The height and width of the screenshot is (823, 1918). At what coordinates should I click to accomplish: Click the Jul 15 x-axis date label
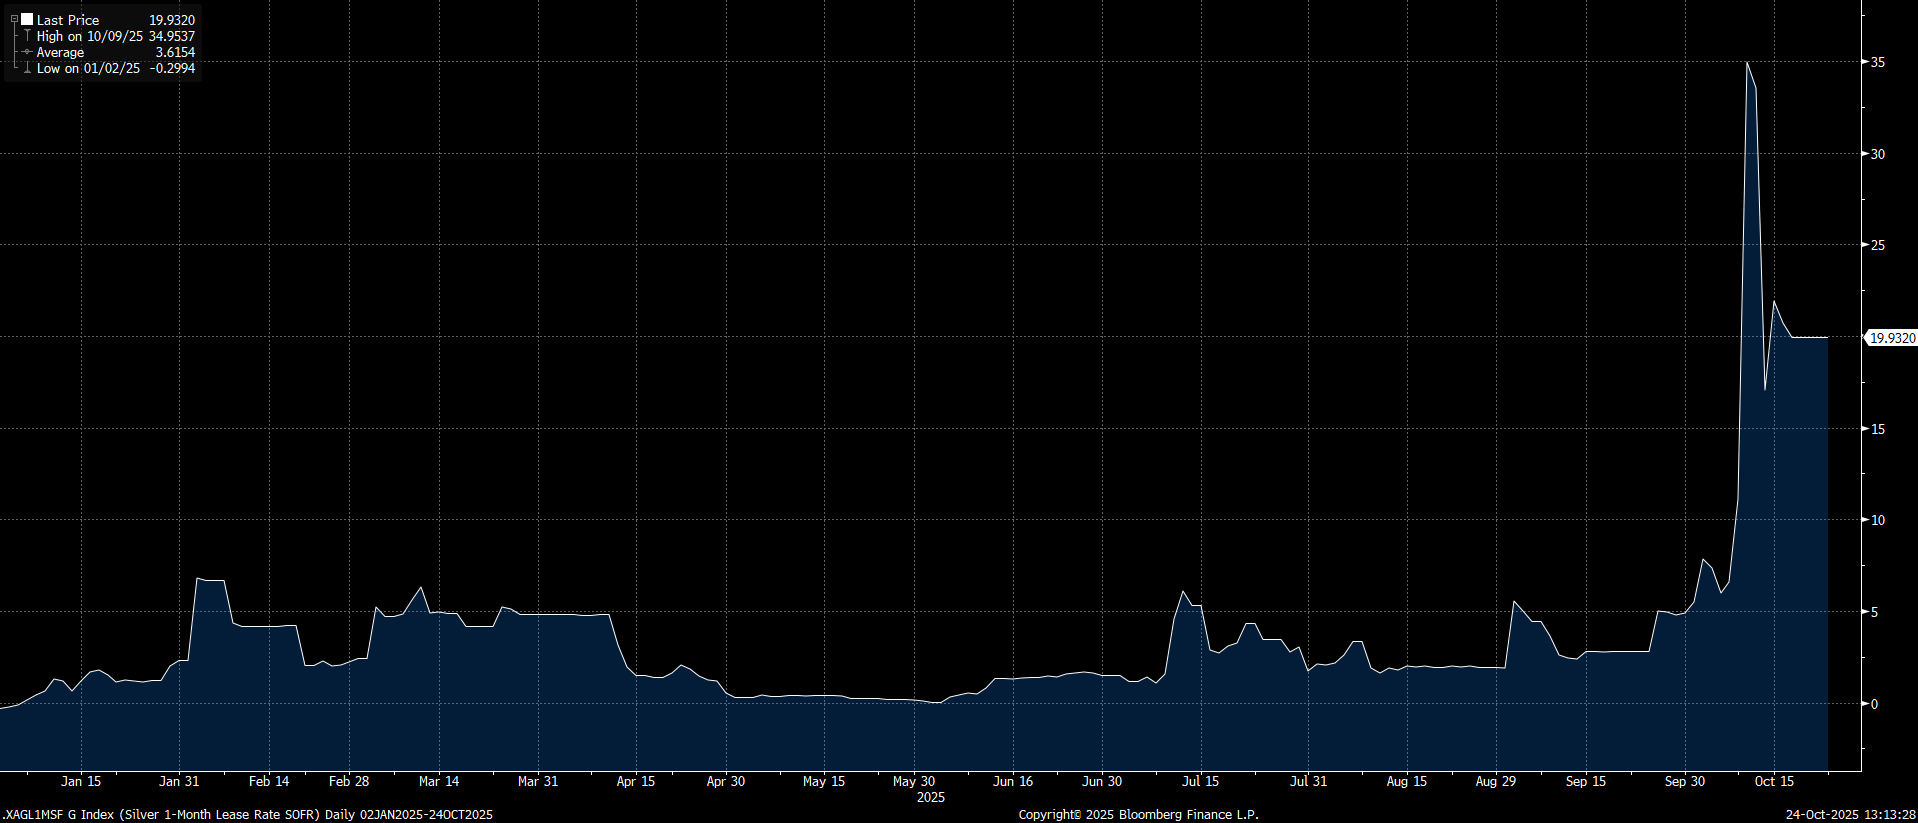(1200, 781)
